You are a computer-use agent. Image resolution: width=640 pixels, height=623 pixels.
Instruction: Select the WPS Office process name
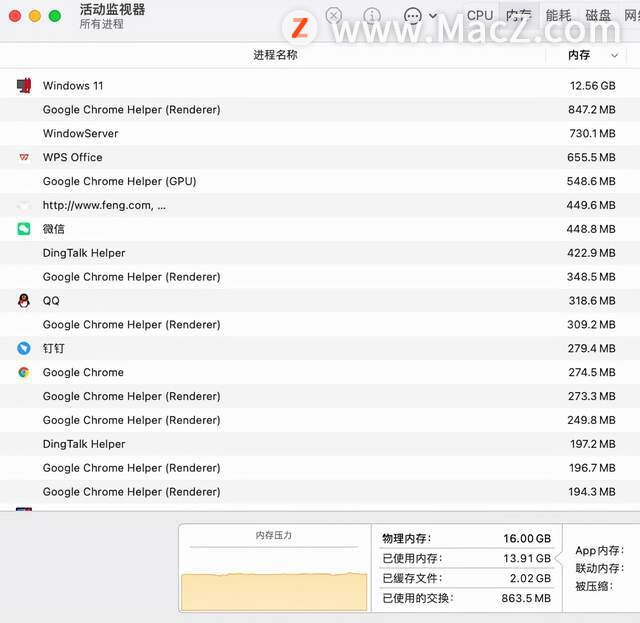click(73, 157)
